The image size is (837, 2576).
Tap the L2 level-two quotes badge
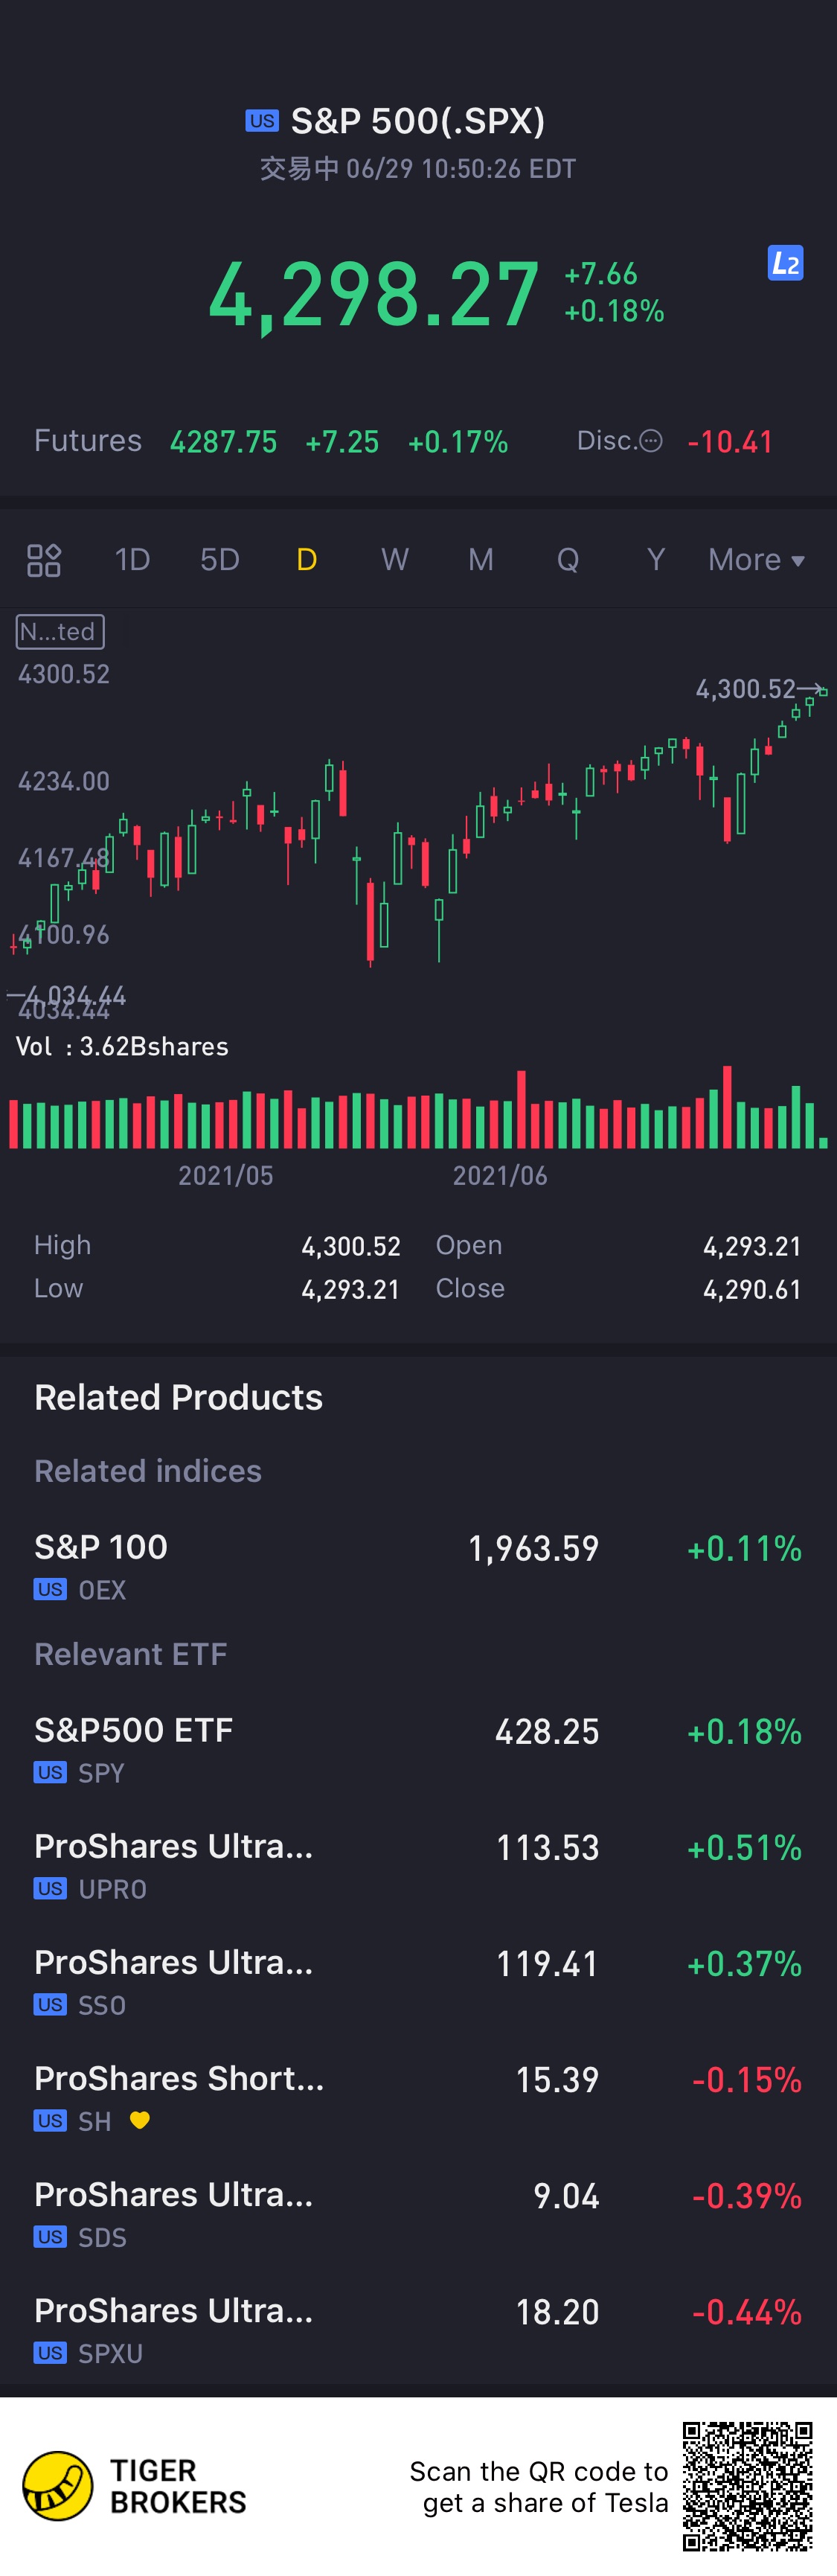785,263
